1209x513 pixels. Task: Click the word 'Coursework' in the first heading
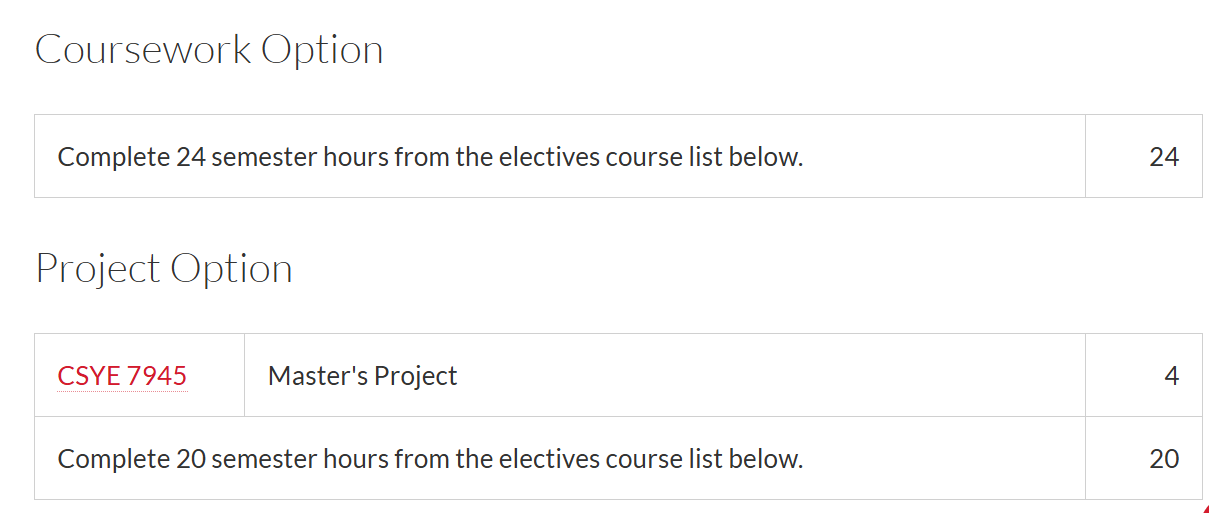click(x=143, y=50)
